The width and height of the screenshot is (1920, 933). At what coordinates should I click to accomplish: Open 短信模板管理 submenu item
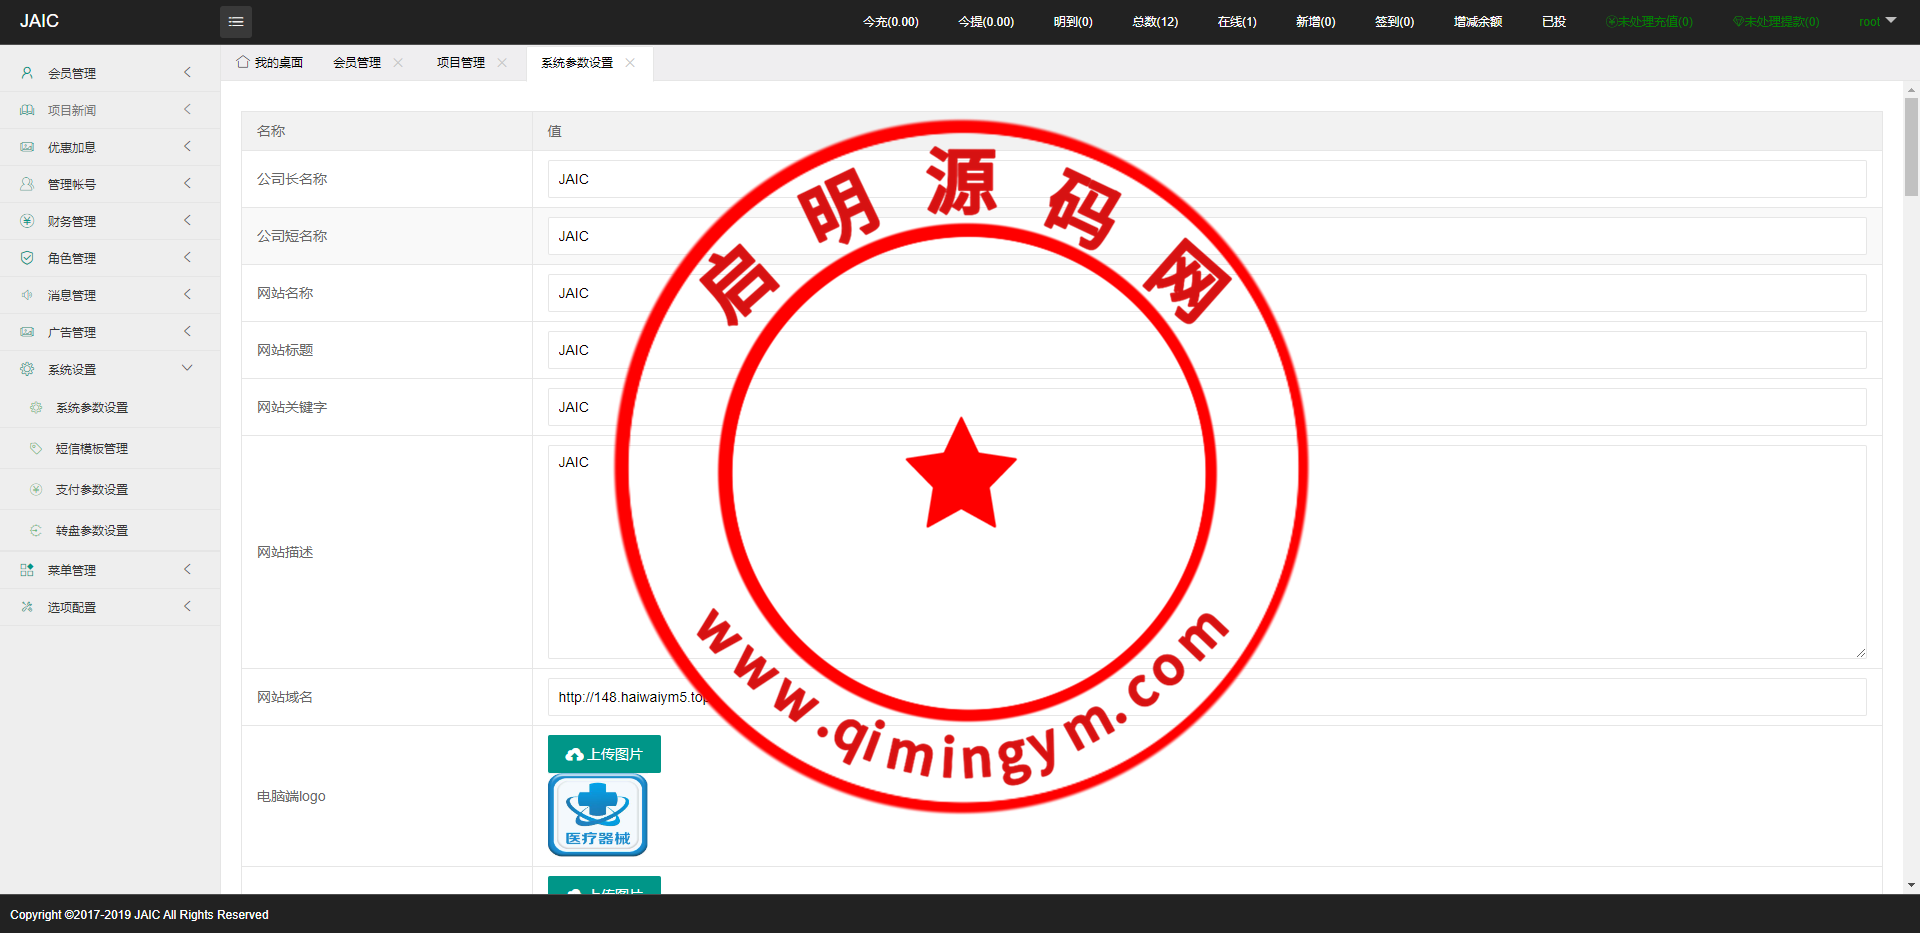pyautogui.click(x=92, y=449)
